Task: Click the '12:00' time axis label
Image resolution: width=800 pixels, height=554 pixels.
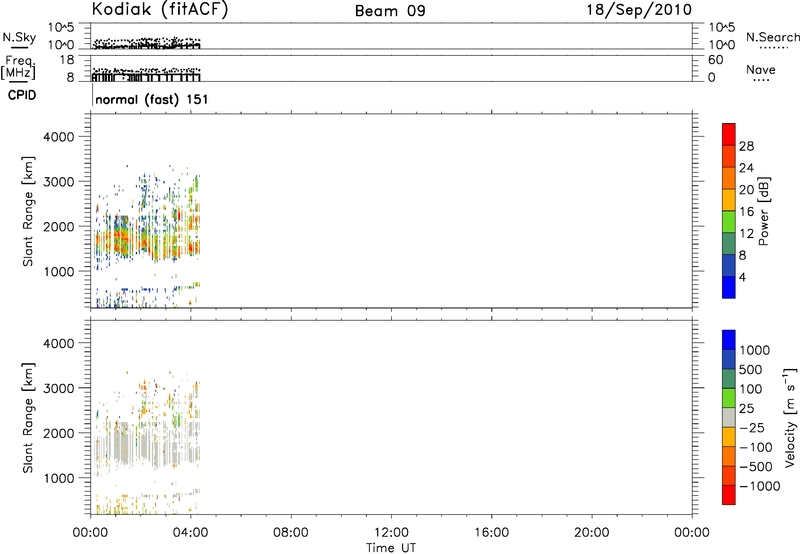Action: 391,533
